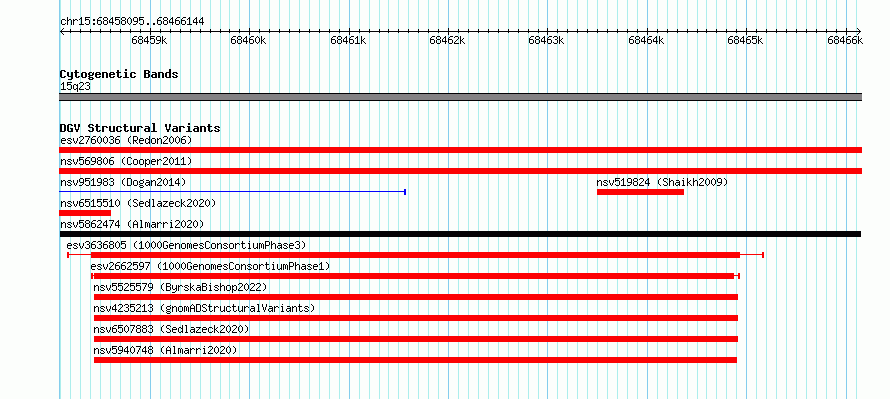Click the Cytogenetic Bands track heading

[119, 74]
